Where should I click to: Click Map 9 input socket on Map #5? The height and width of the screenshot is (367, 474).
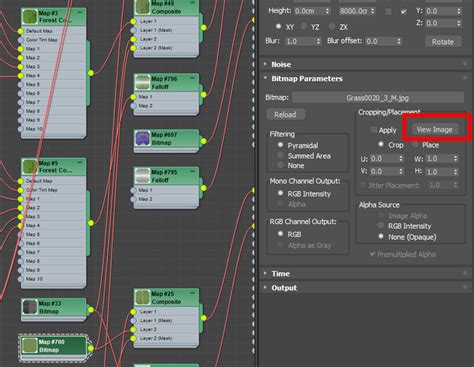point(21,270)
